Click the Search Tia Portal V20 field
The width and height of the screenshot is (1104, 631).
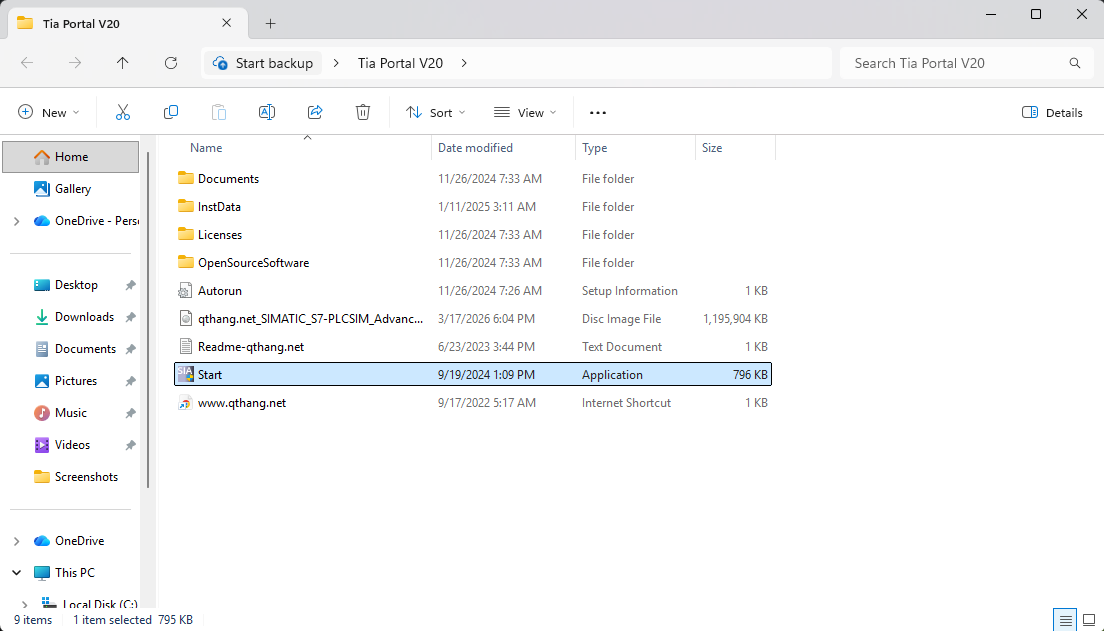(955, 63)
